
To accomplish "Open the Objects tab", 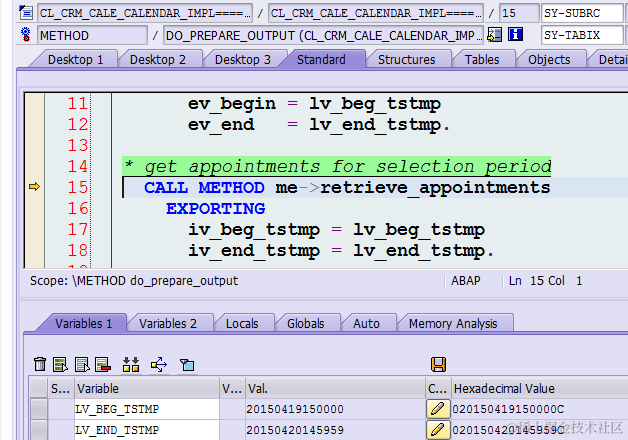I will coord(549,60).
